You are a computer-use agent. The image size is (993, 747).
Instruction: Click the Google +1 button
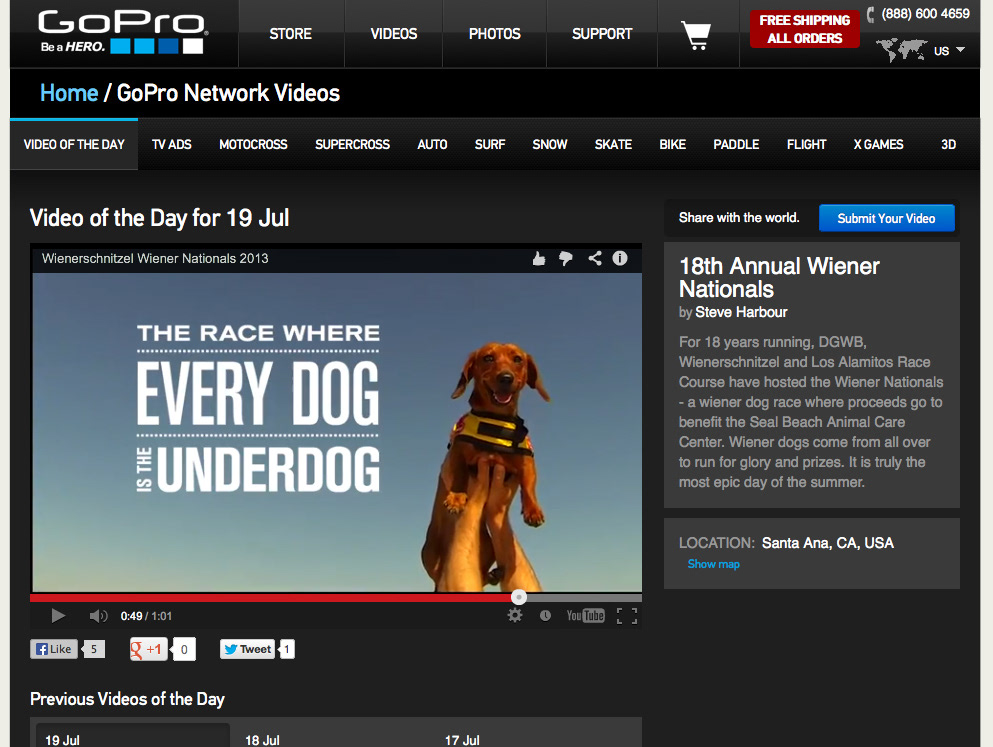coord(148,649)
